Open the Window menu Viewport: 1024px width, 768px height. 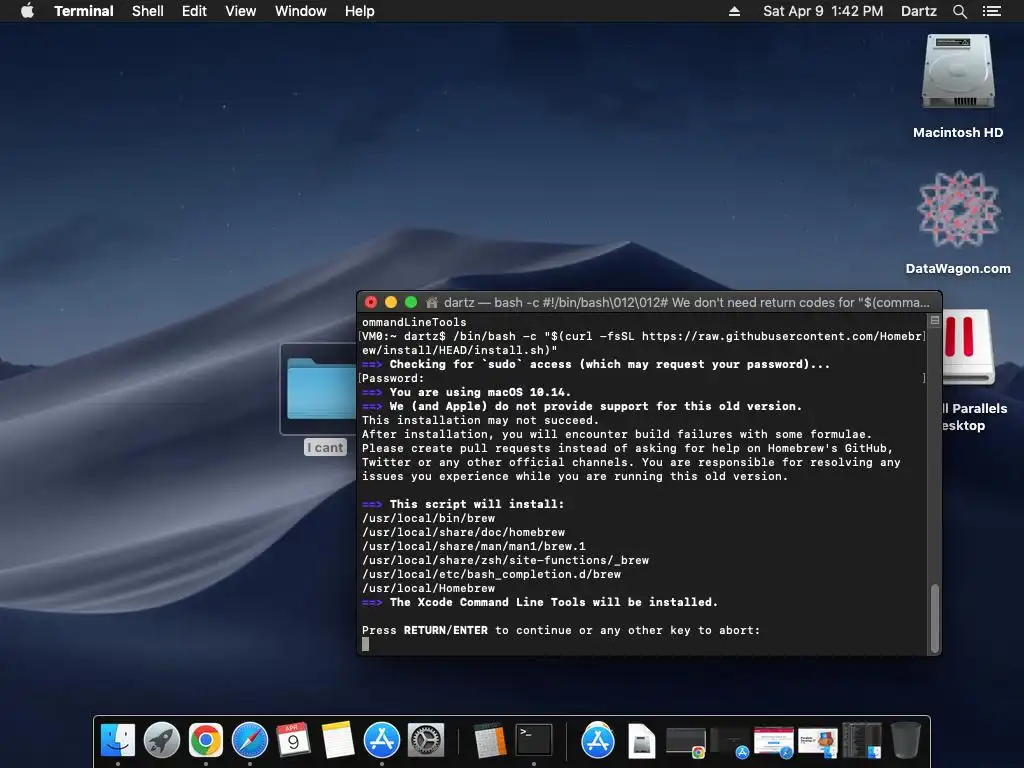coord(300,11)
